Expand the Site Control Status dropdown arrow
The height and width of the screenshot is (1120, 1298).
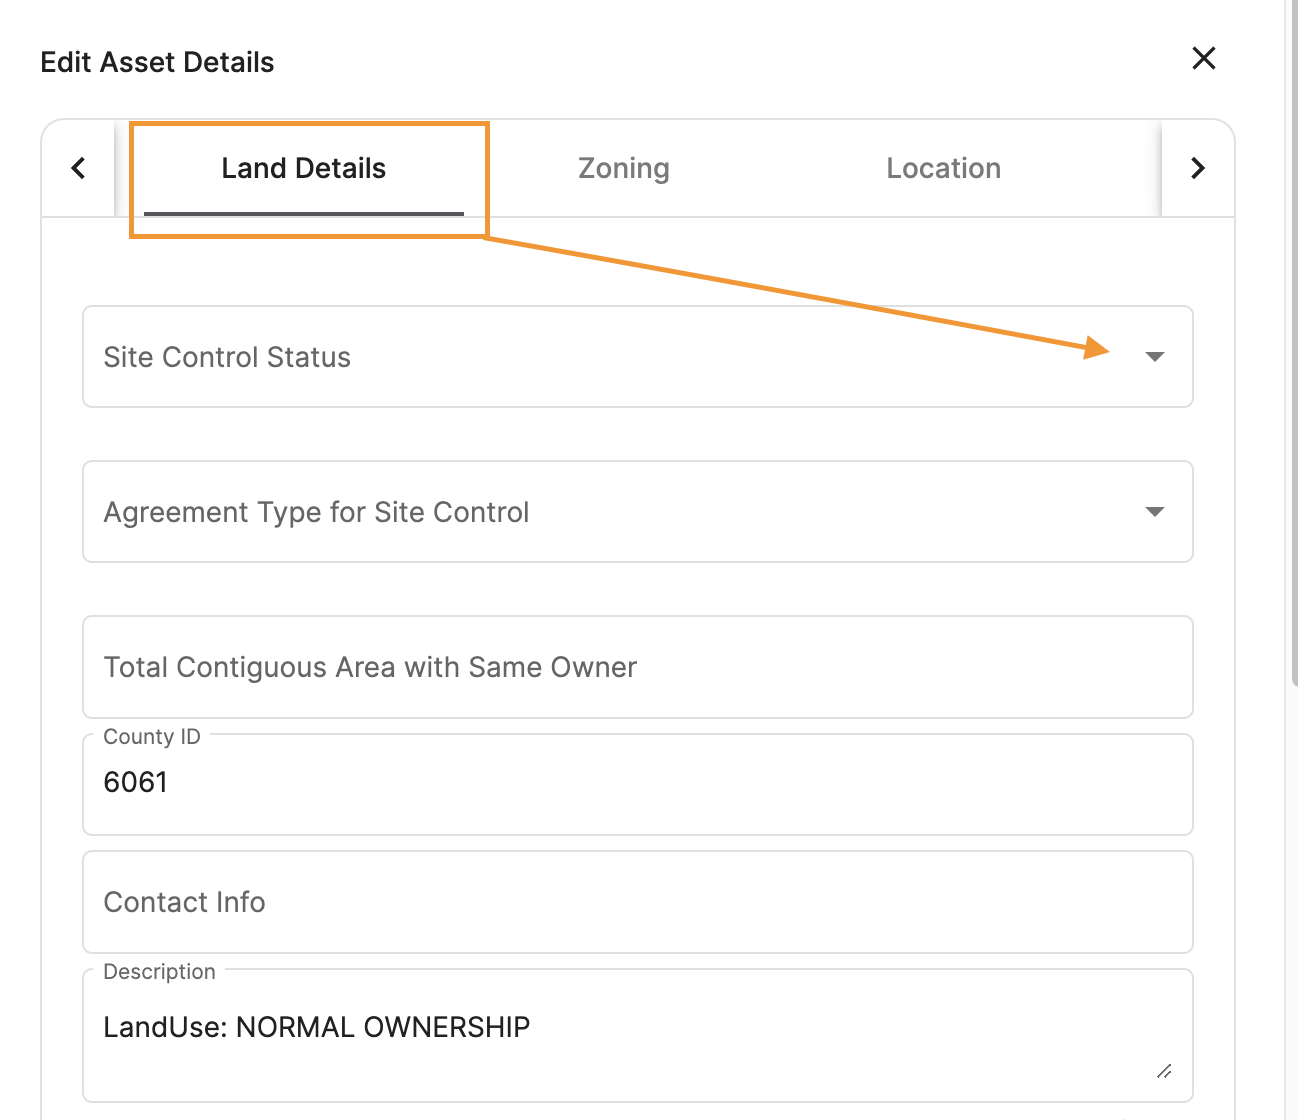1154,357
